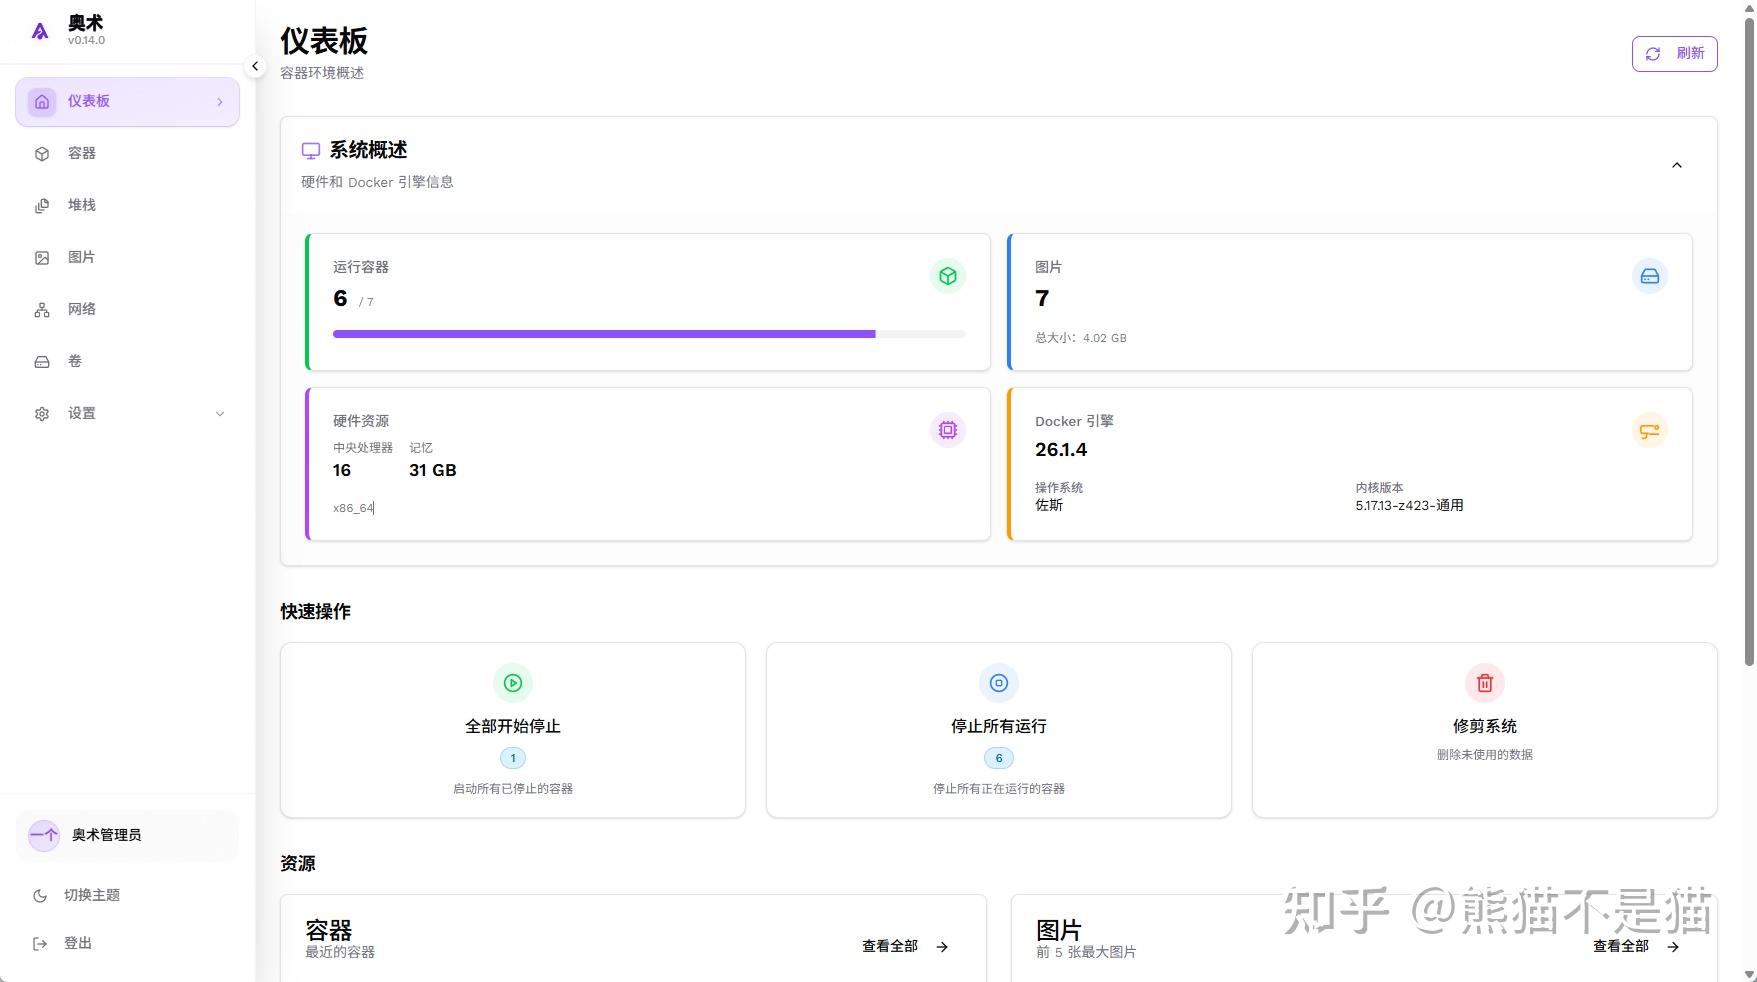The width and height of the screenshot is (1757, 982).
Task: Select the 容器 icon in the sidebar
Action: pos(41,153)
